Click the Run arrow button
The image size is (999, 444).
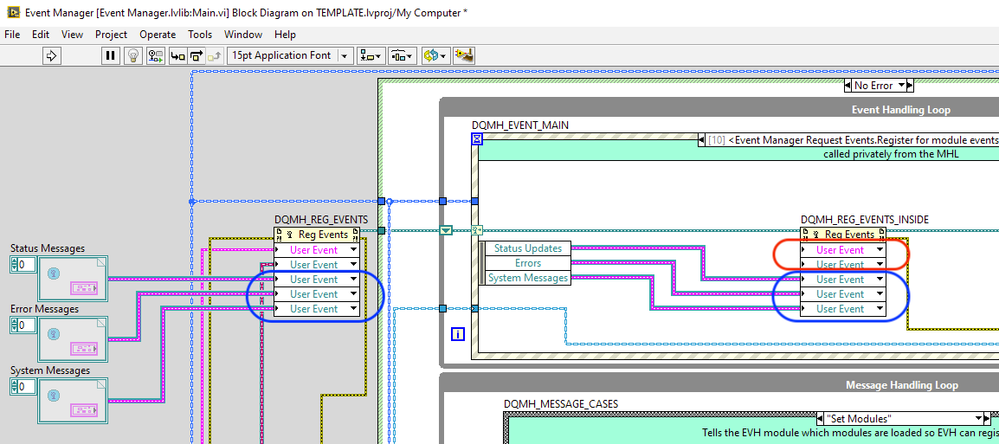pos(53,56)
